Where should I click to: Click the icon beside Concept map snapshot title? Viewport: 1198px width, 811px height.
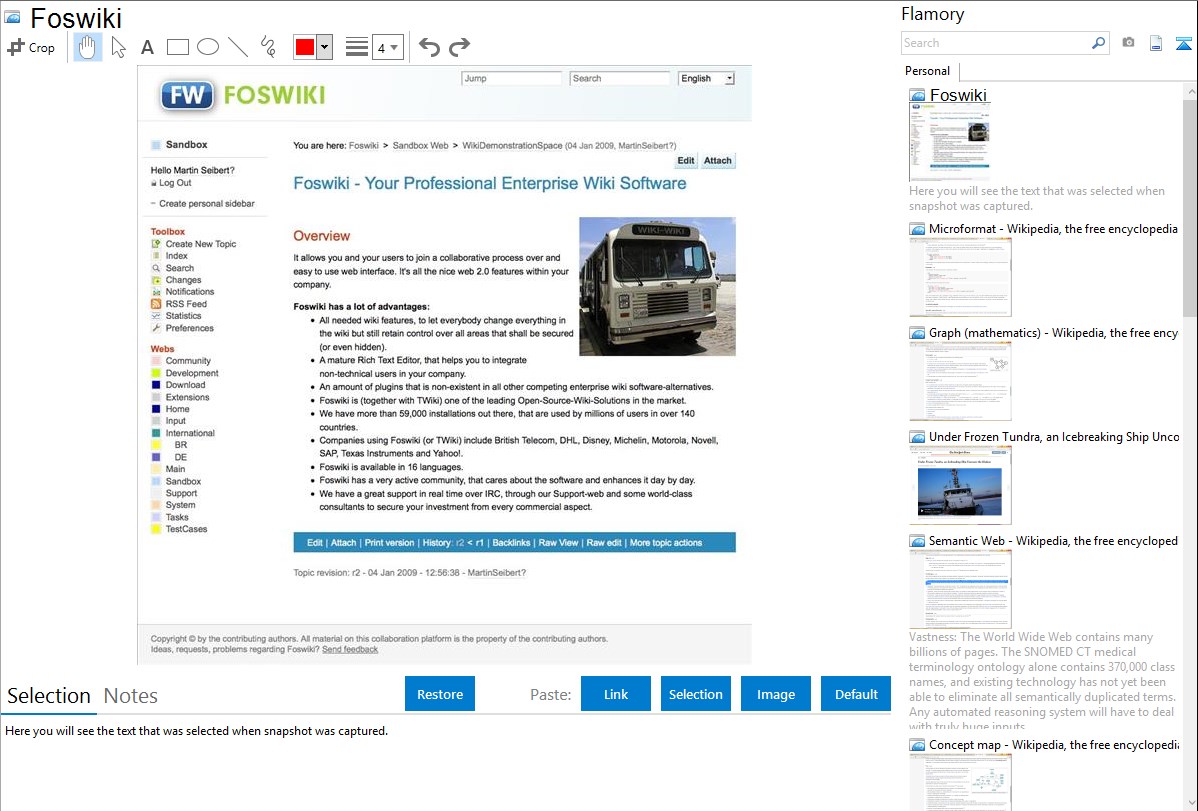(x=917, y=745)
